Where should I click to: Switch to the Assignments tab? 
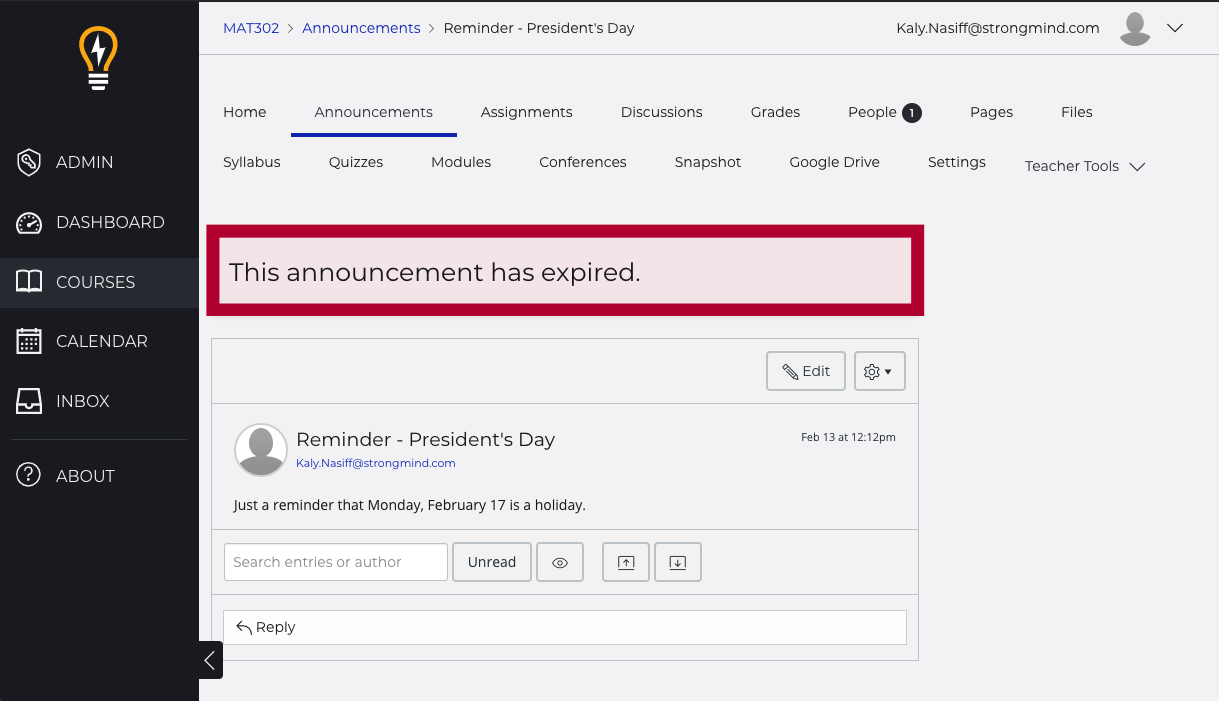click(x=526, y=112)
